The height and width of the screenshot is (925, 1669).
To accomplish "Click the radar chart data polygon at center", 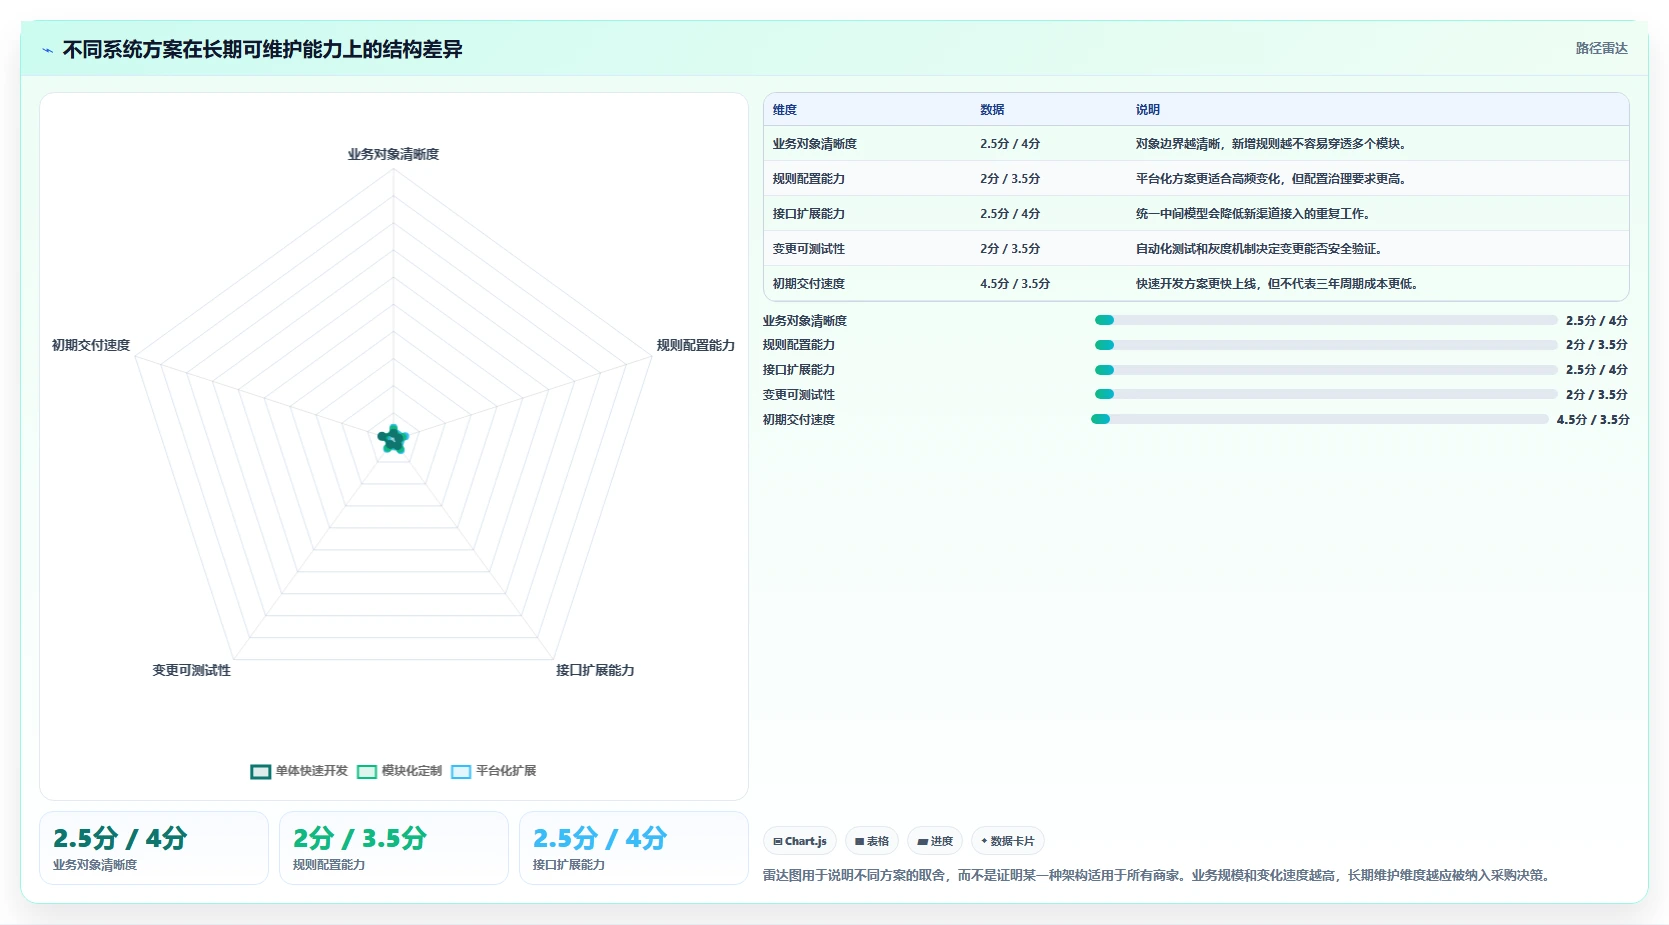I will pos(393,439).
